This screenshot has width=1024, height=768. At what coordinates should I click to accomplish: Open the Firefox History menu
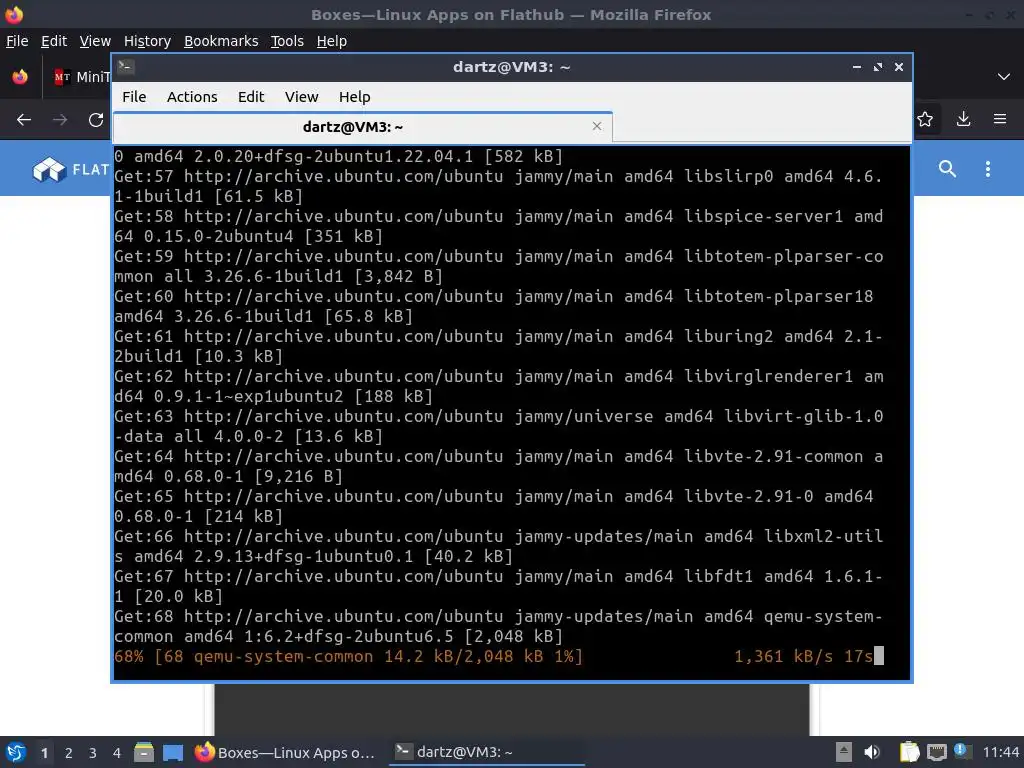[147, 41]
